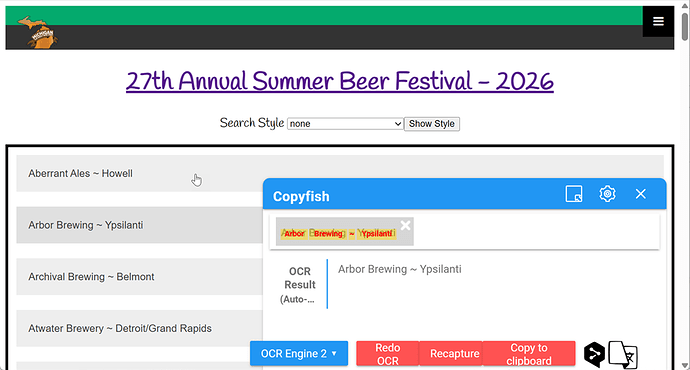Select Aberrant Ales ~ Howell row
The image size is (690, 370).
(340, 173)
